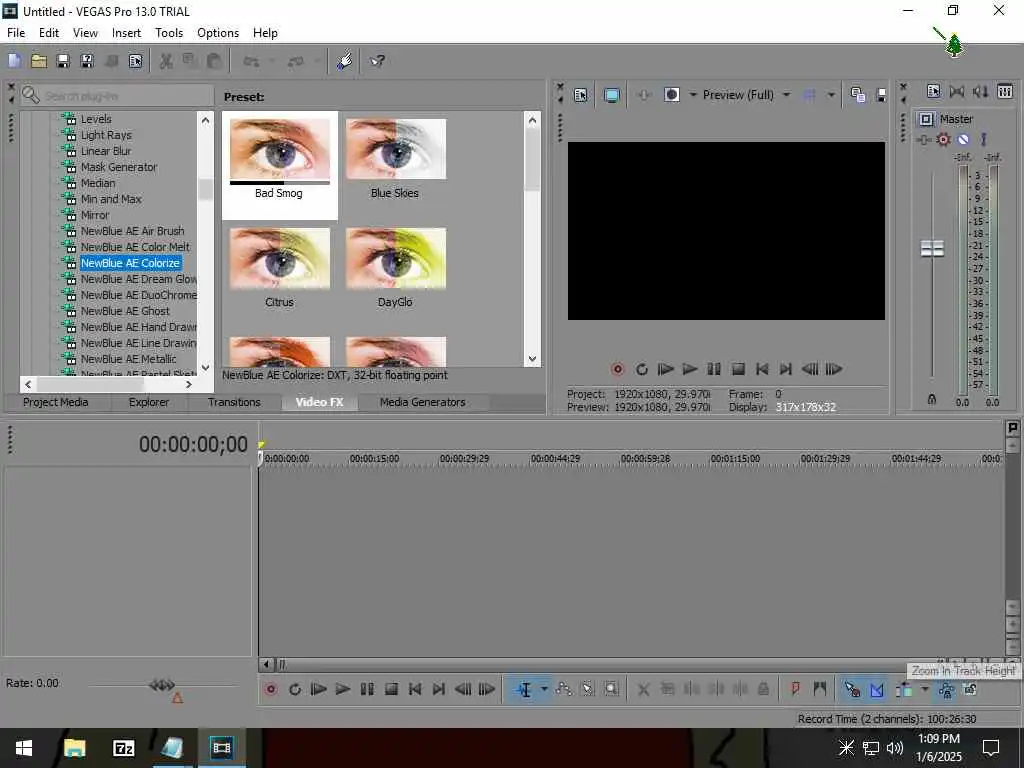
Task: Switch to the Transitions tab
Action: coord(234,402)
